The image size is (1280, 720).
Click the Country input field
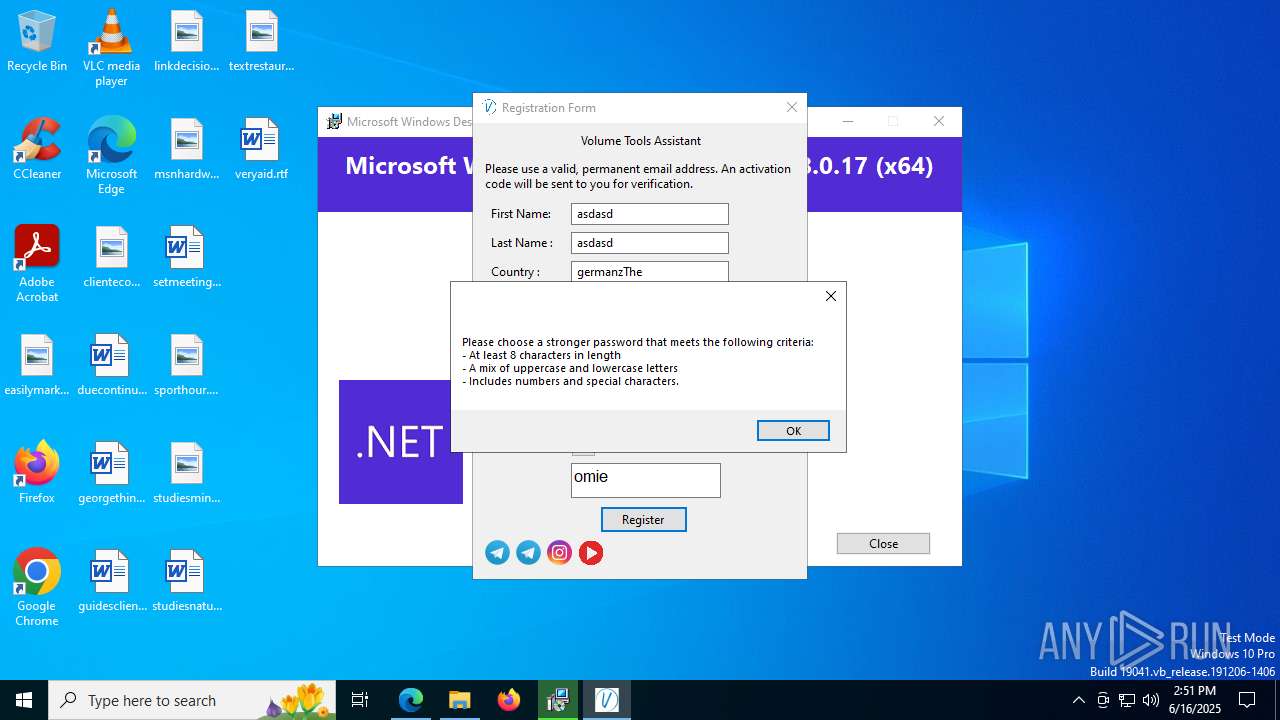click(650, 272)
